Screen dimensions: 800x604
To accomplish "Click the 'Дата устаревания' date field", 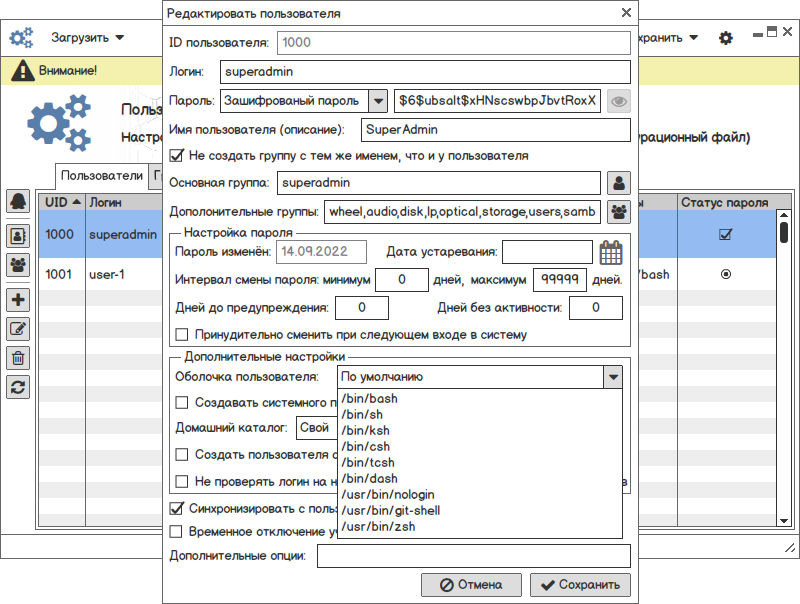I will 547,252.
